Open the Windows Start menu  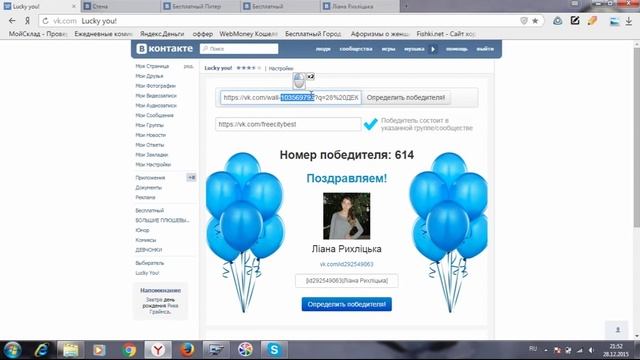point(12,350)
